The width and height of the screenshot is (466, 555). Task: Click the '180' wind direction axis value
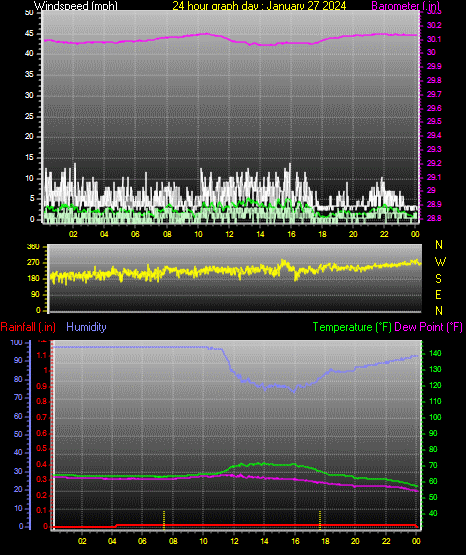(x=33, y=279)
